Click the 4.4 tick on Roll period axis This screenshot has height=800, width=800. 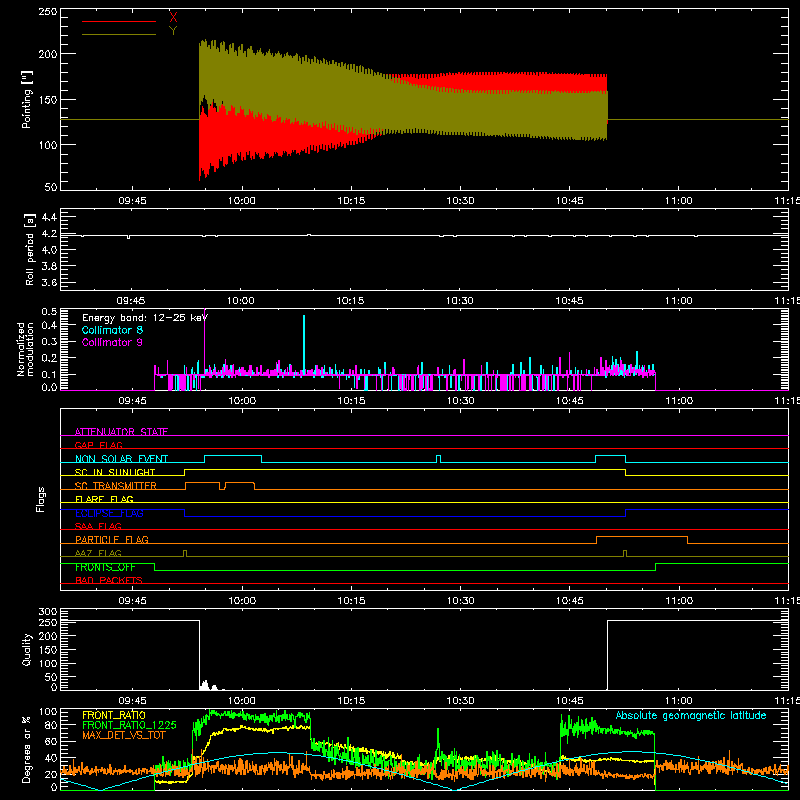49,217
